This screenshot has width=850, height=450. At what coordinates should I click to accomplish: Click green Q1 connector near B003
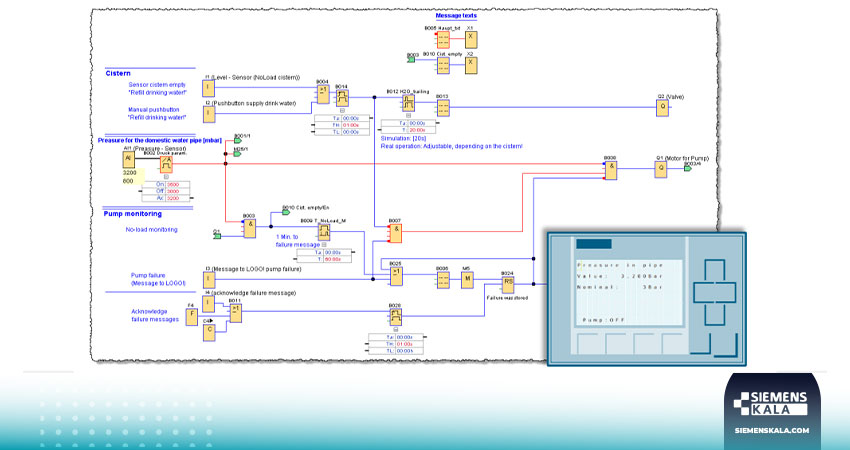pos(217,236)
